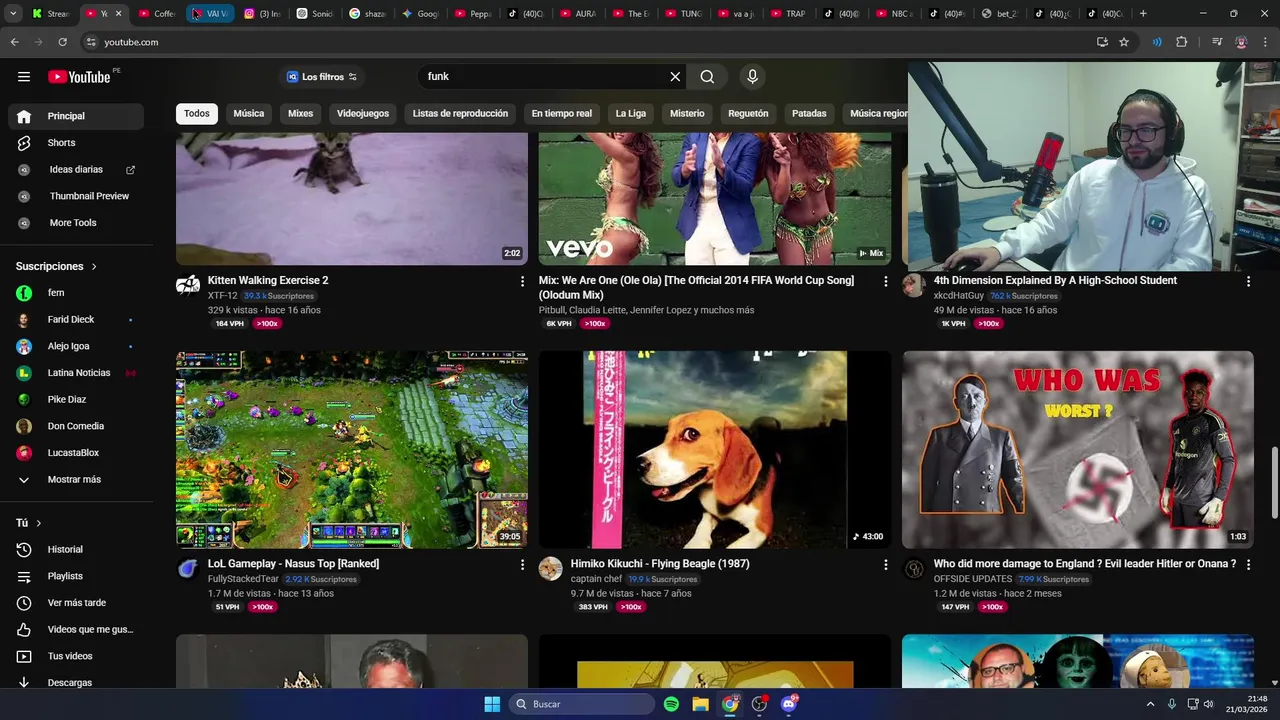Expand the Tú section chevron
The image size is (1280, 720).
(x=39, y=523)
